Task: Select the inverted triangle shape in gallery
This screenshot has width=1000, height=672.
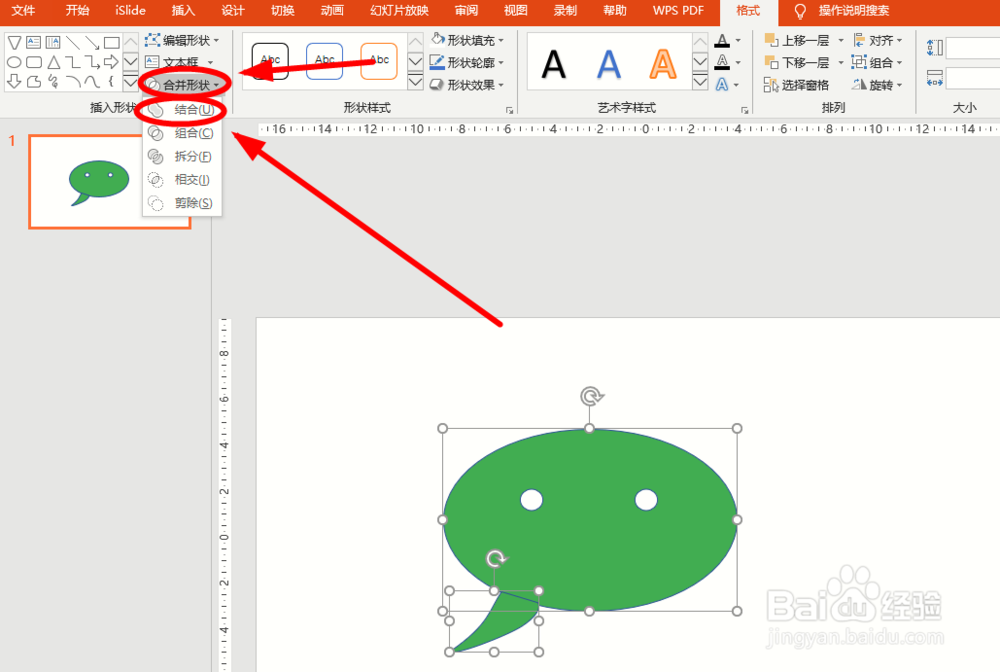Action: coord(14,43)
